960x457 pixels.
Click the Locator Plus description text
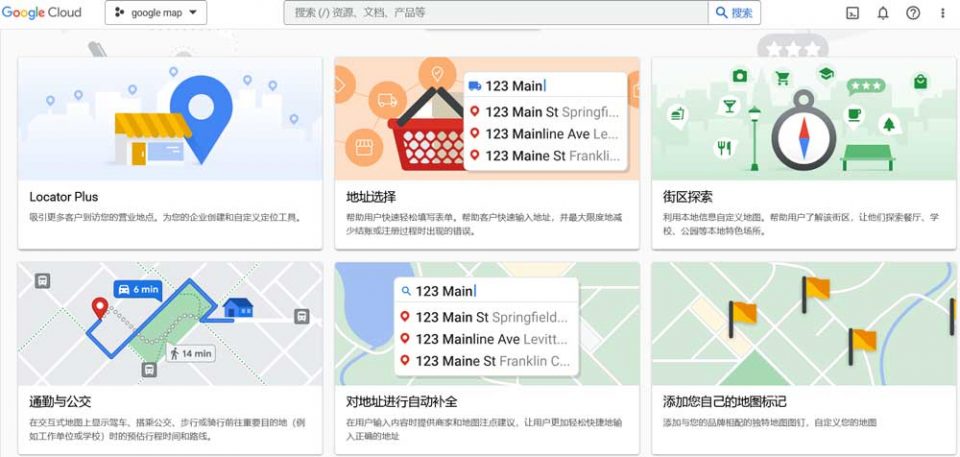click(x=165, y=217)
